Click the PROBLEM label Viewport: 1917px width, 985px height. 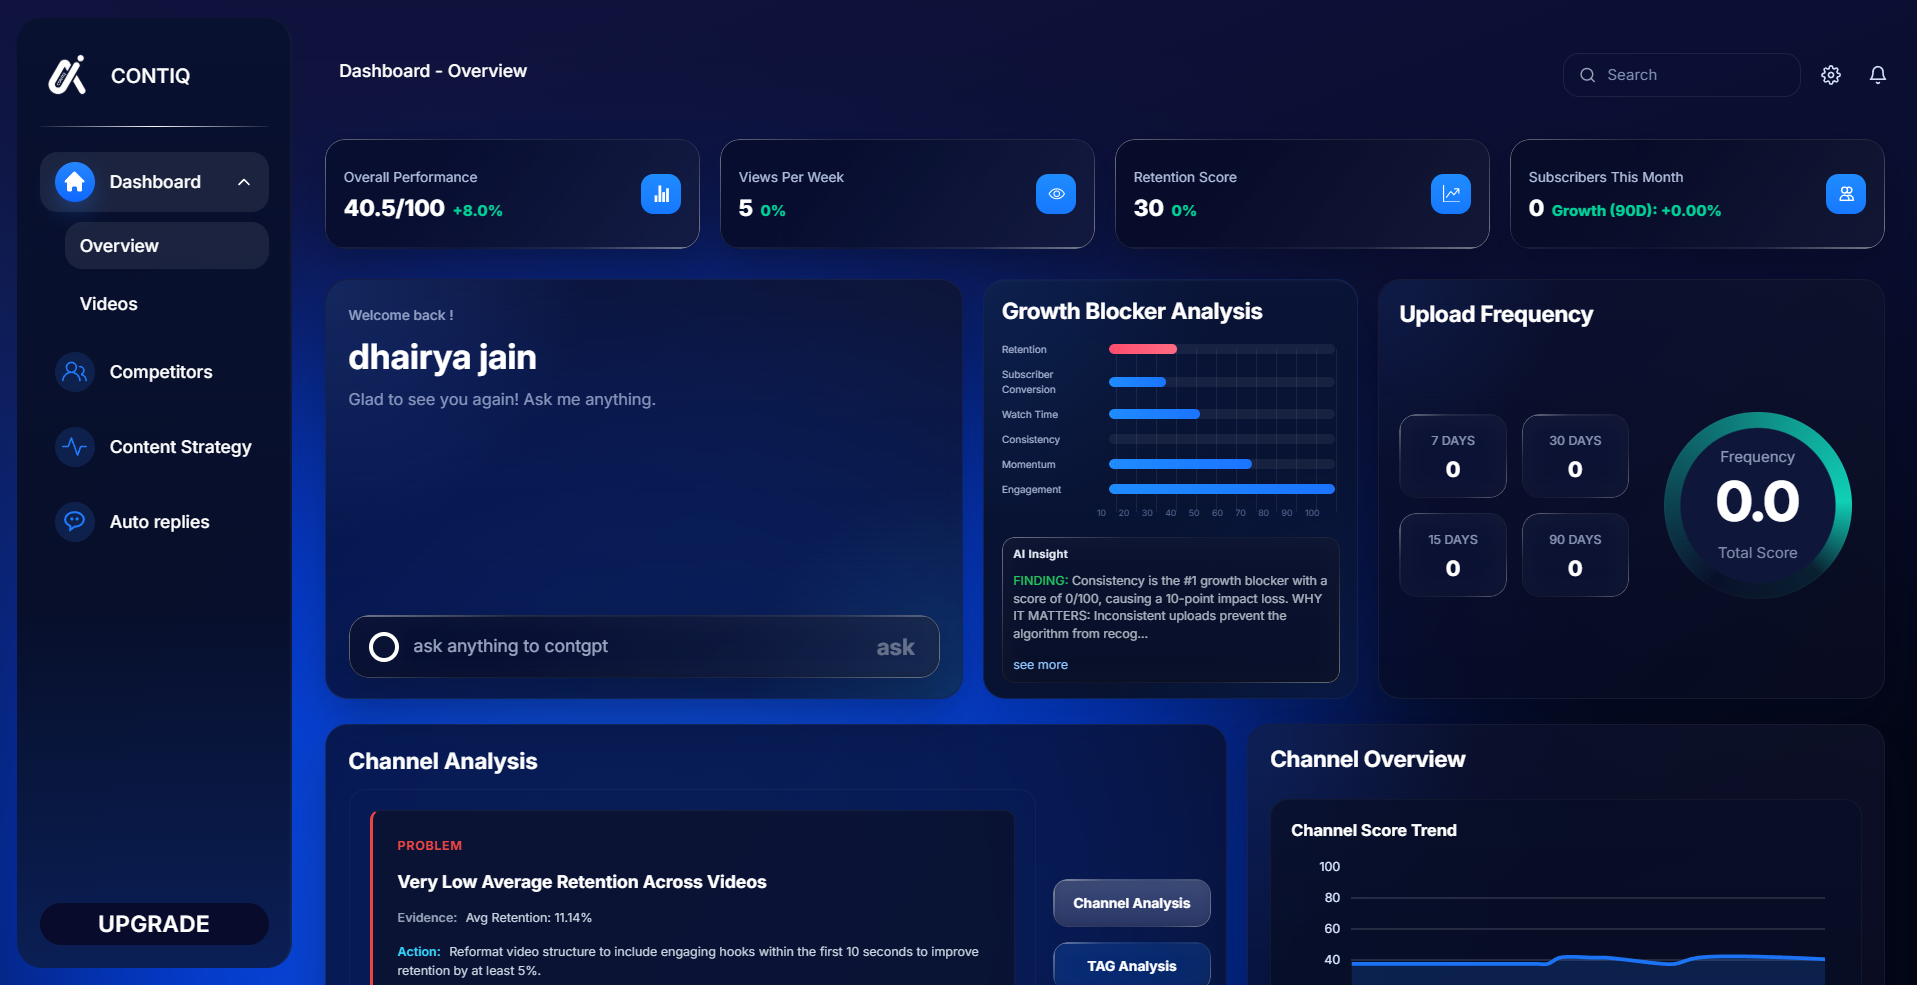430,846
